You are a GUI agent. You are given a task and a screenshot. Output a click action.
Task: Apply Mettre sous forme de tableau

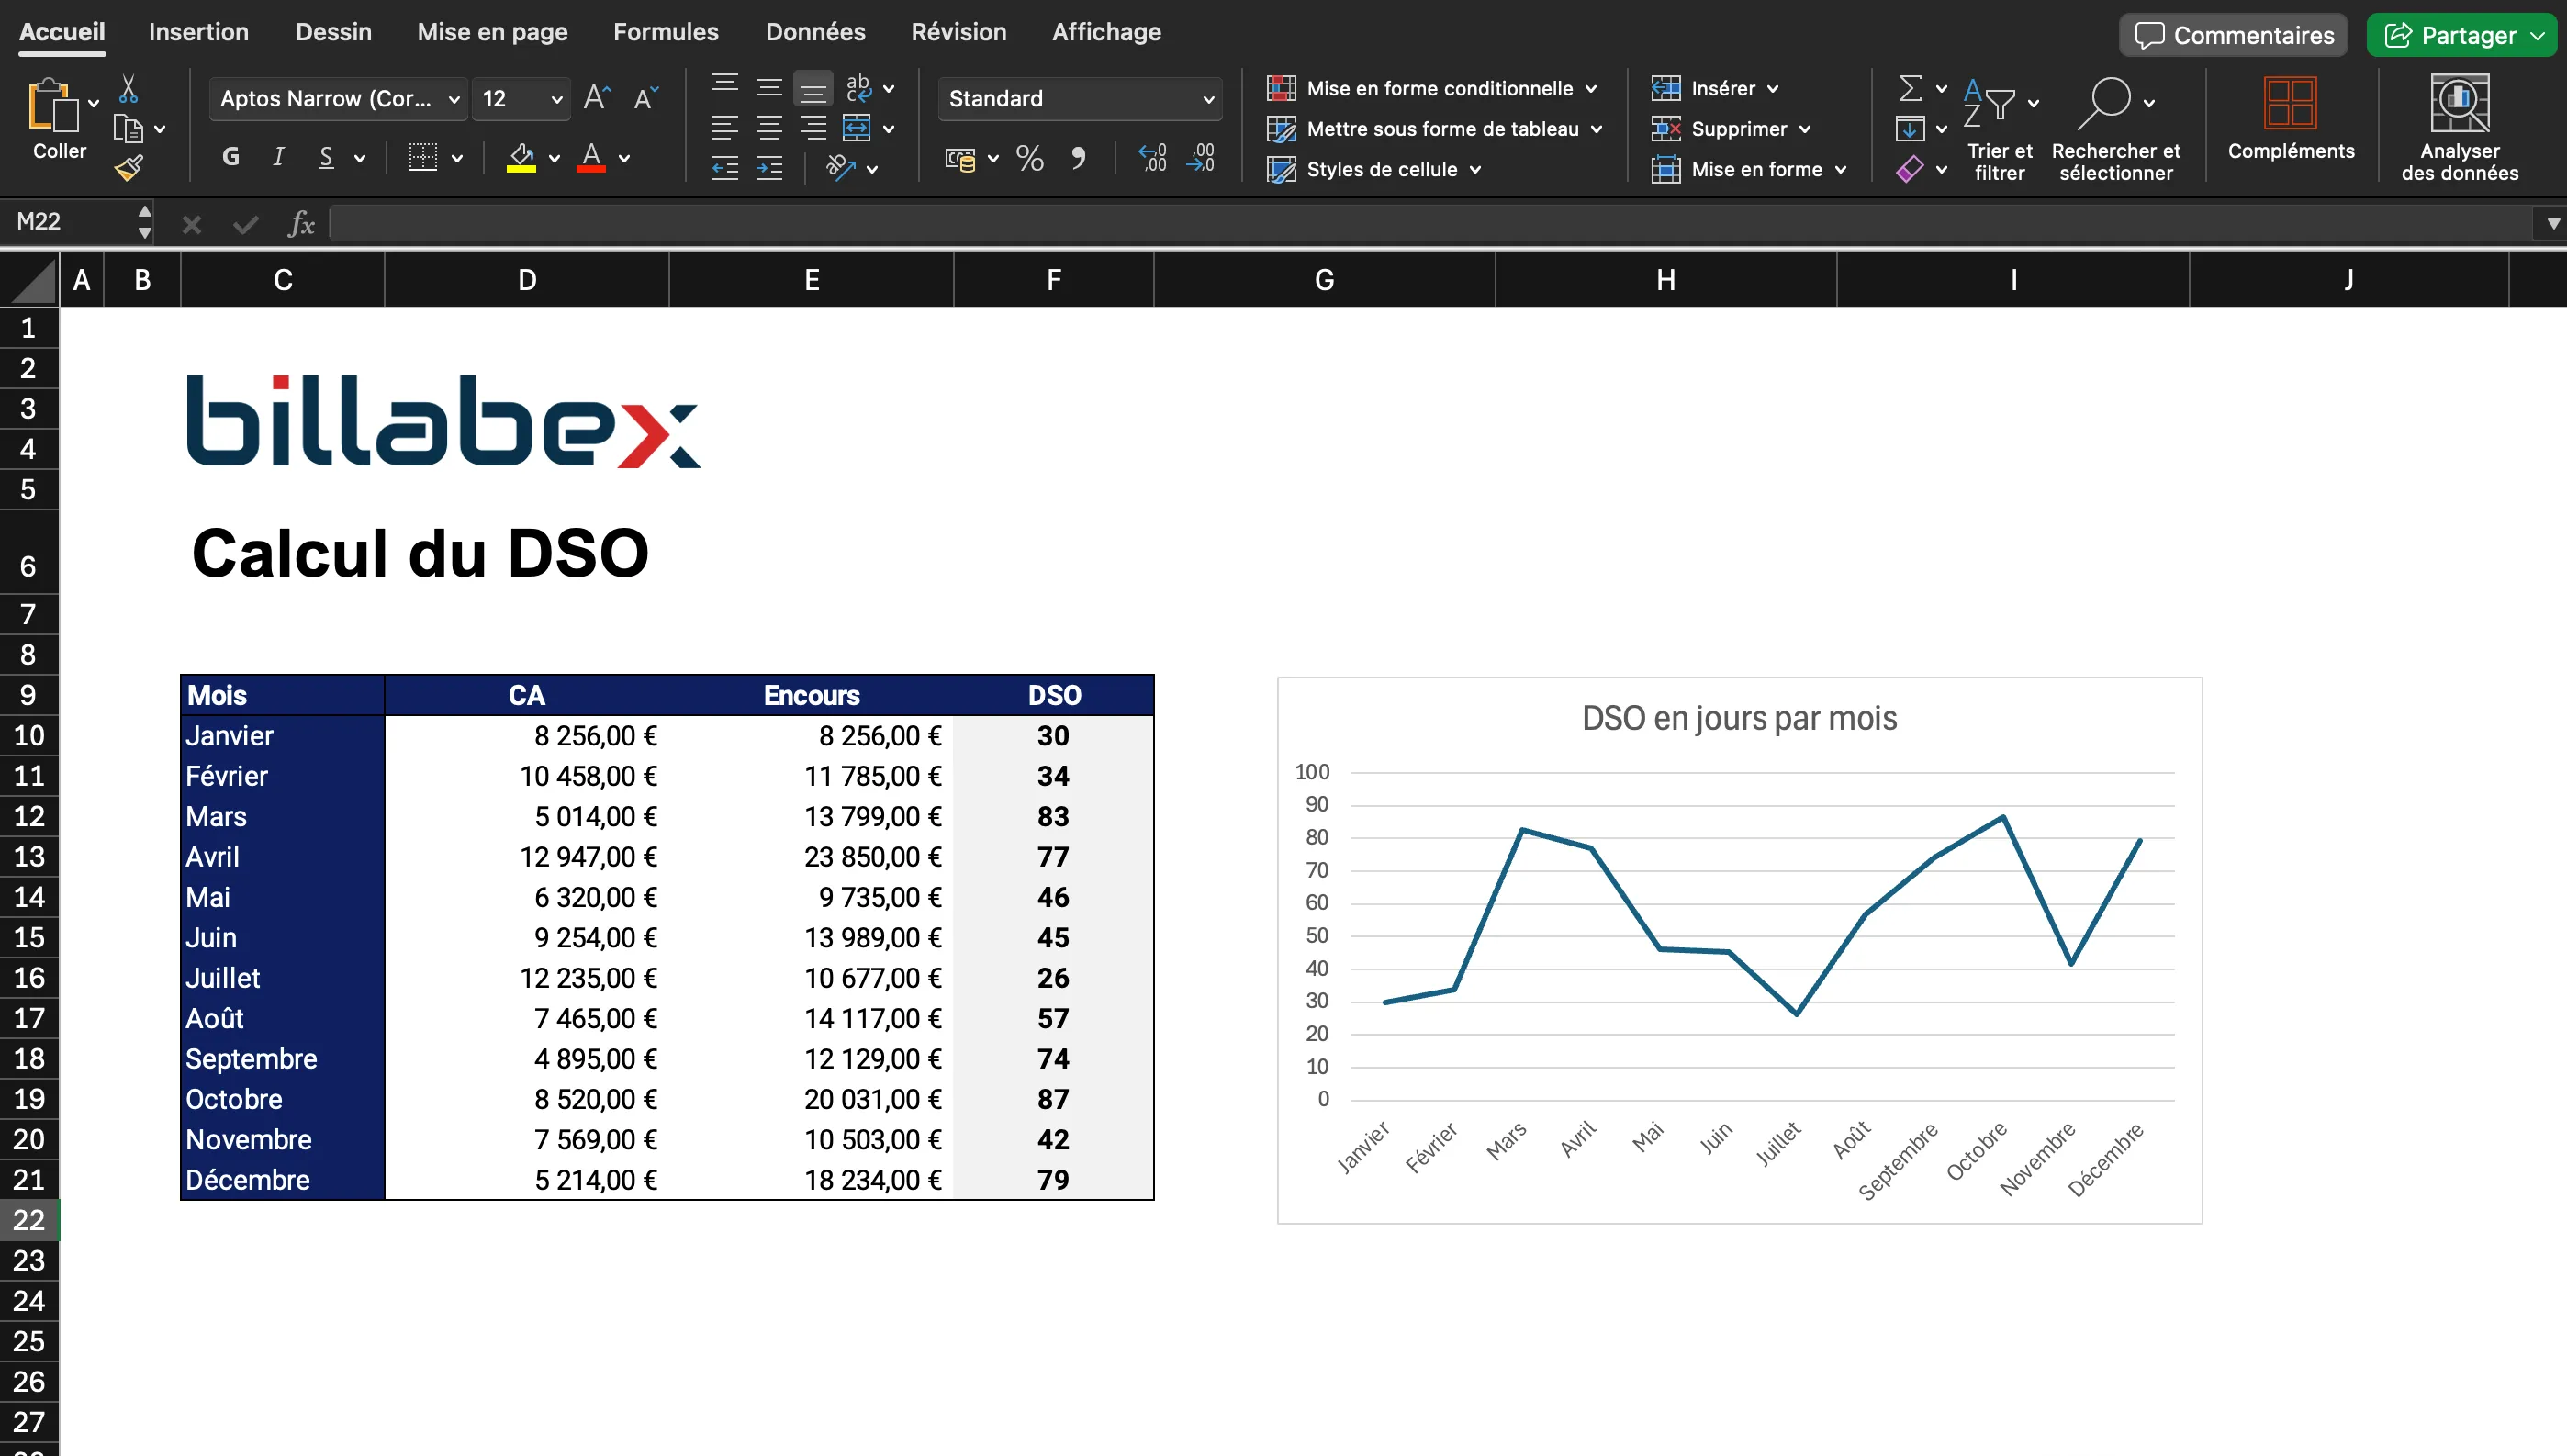(1440, 128)
